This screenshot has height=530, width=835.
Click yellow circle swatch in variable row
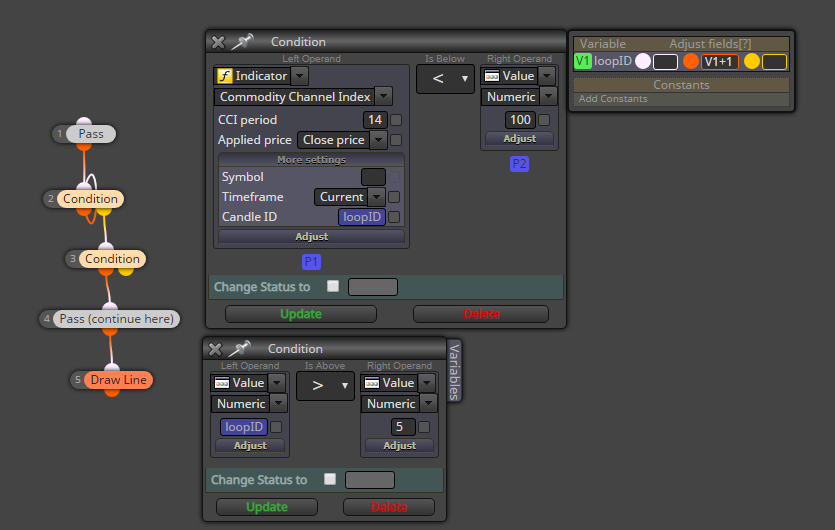[x=751, y=61]
